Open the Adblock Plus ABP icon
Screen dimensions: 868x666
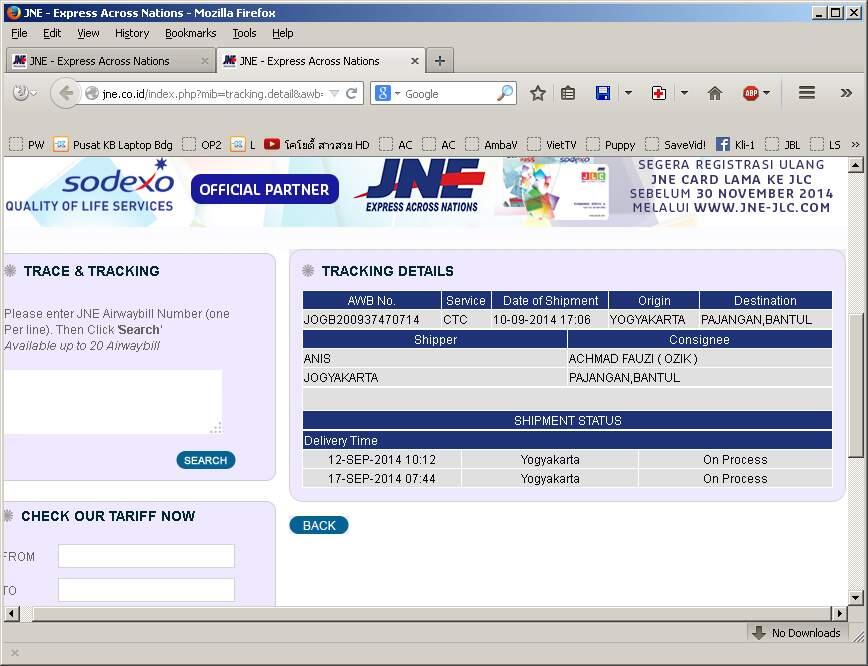coord(751,93)
